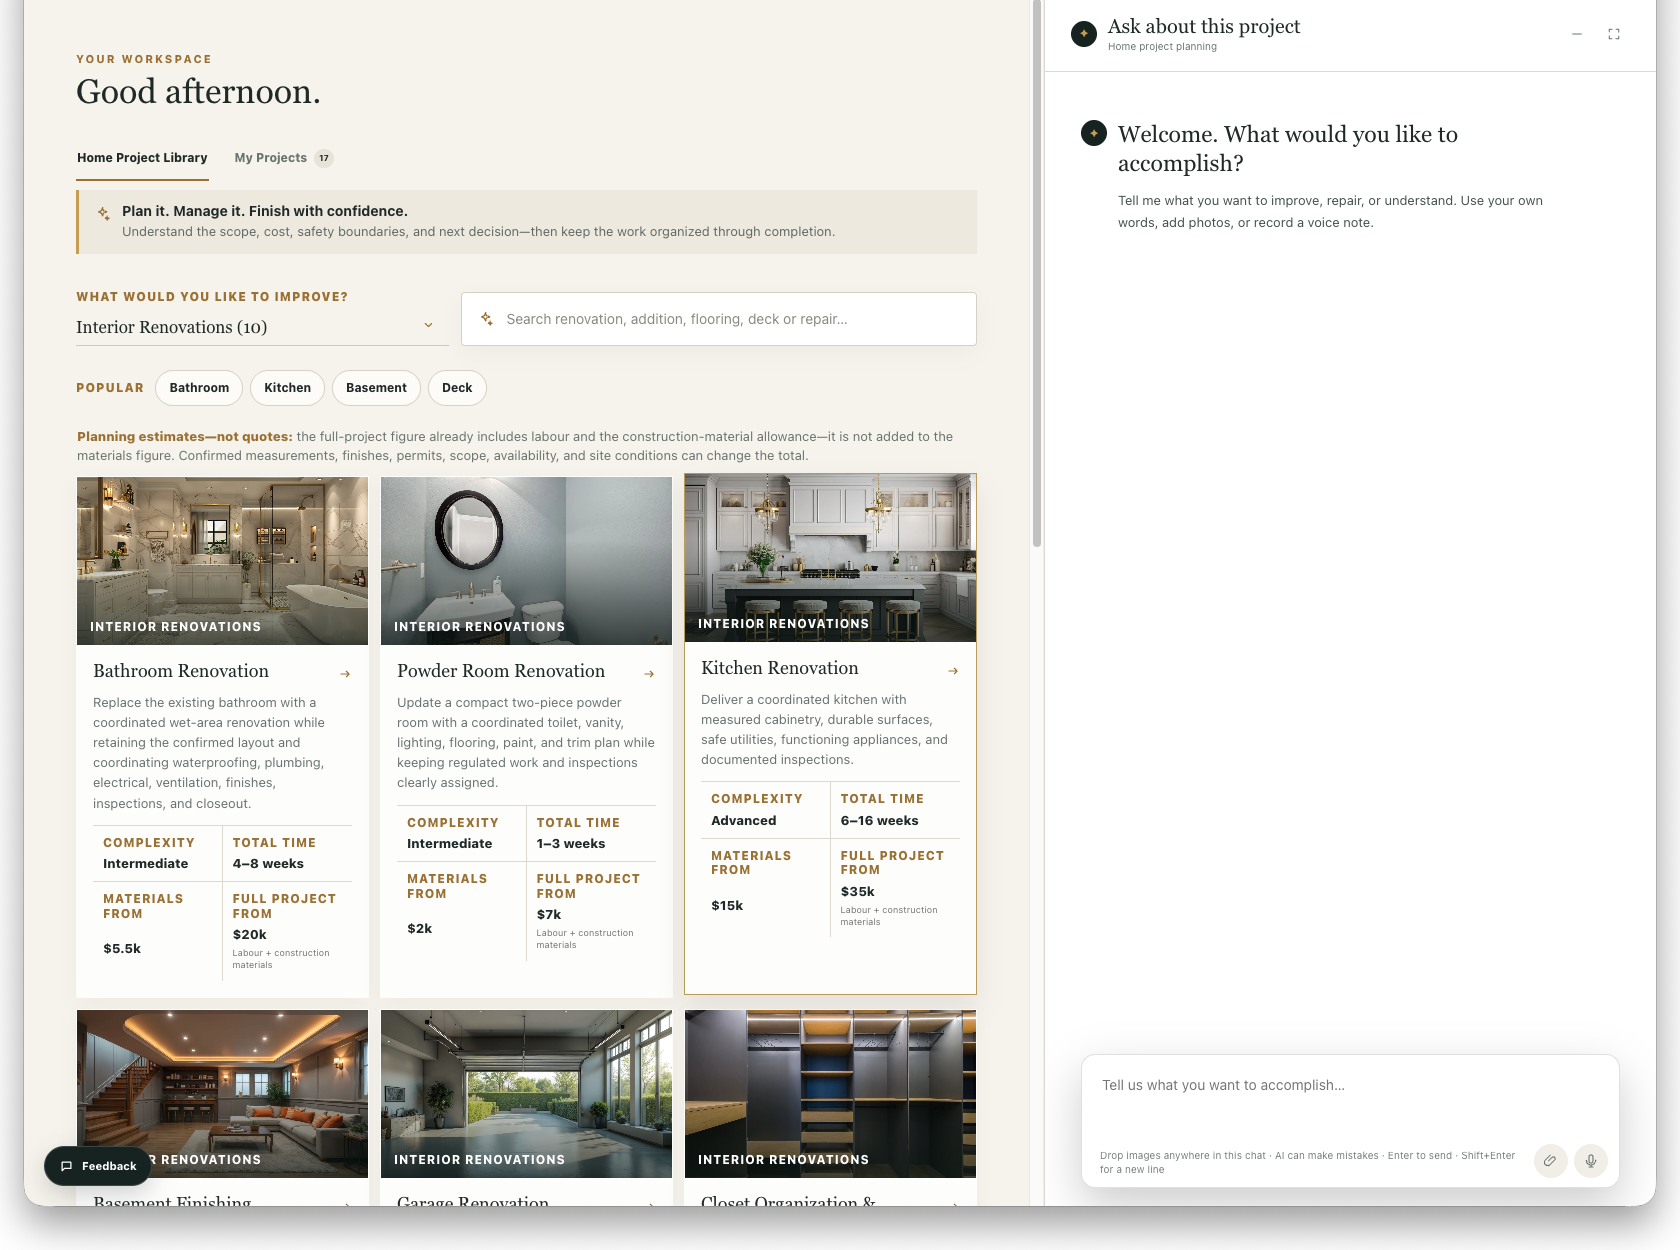The width and height of the screenshot is (1680, 1250).
Task: Click the Kitchen Renovation photo thumbnail
Action: (x=830, y=558)
